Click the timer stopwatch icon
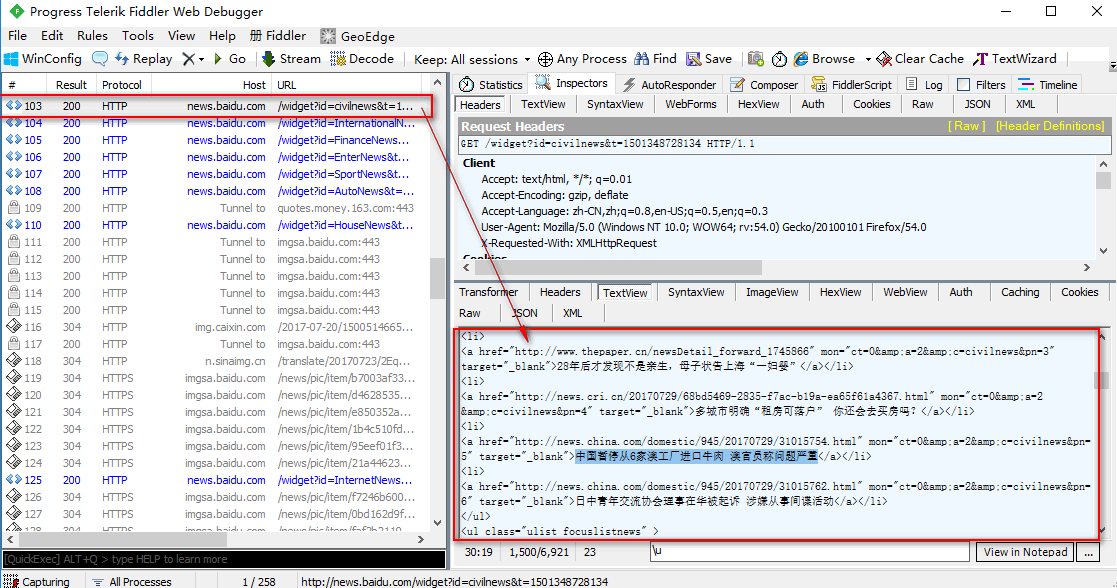Screen dimensions: 1117x588 [779, 59]
